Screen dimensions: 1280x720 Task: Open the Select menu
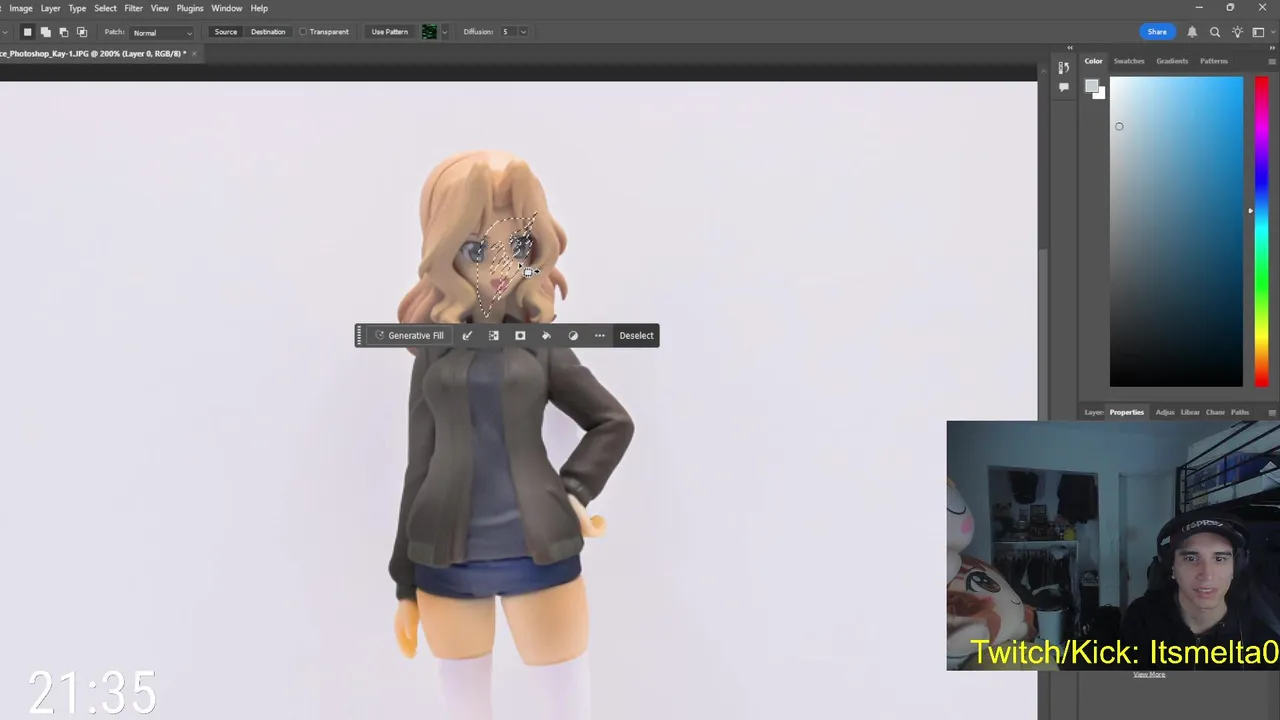pyautogui.click(x=105, y=8)
